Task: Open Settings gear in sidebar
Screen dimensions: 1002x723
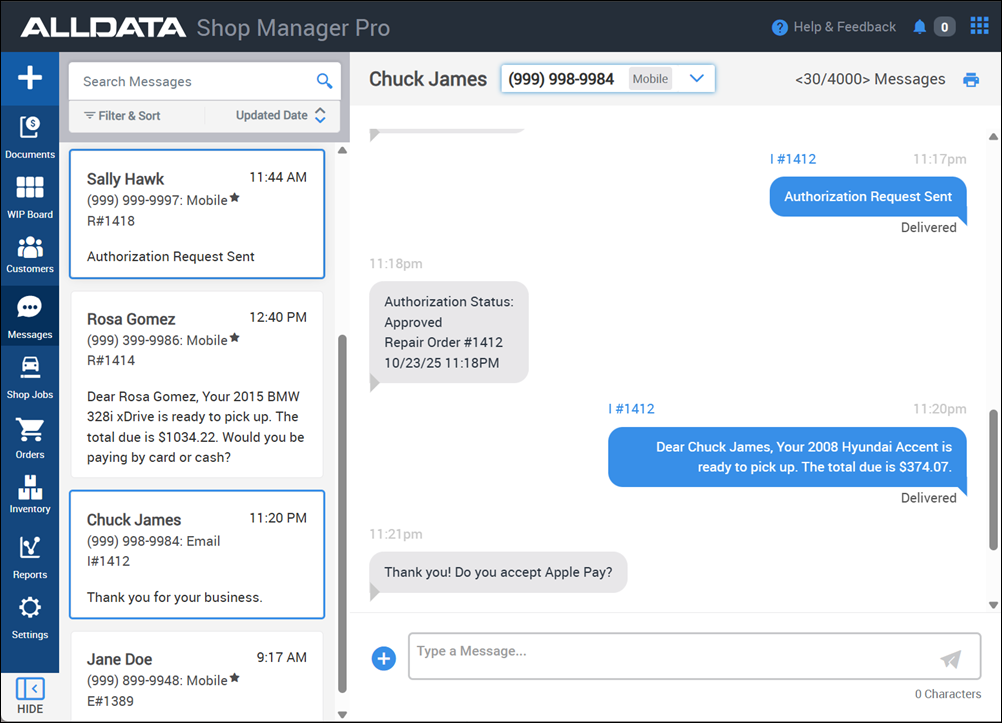Action: (29, 618)
